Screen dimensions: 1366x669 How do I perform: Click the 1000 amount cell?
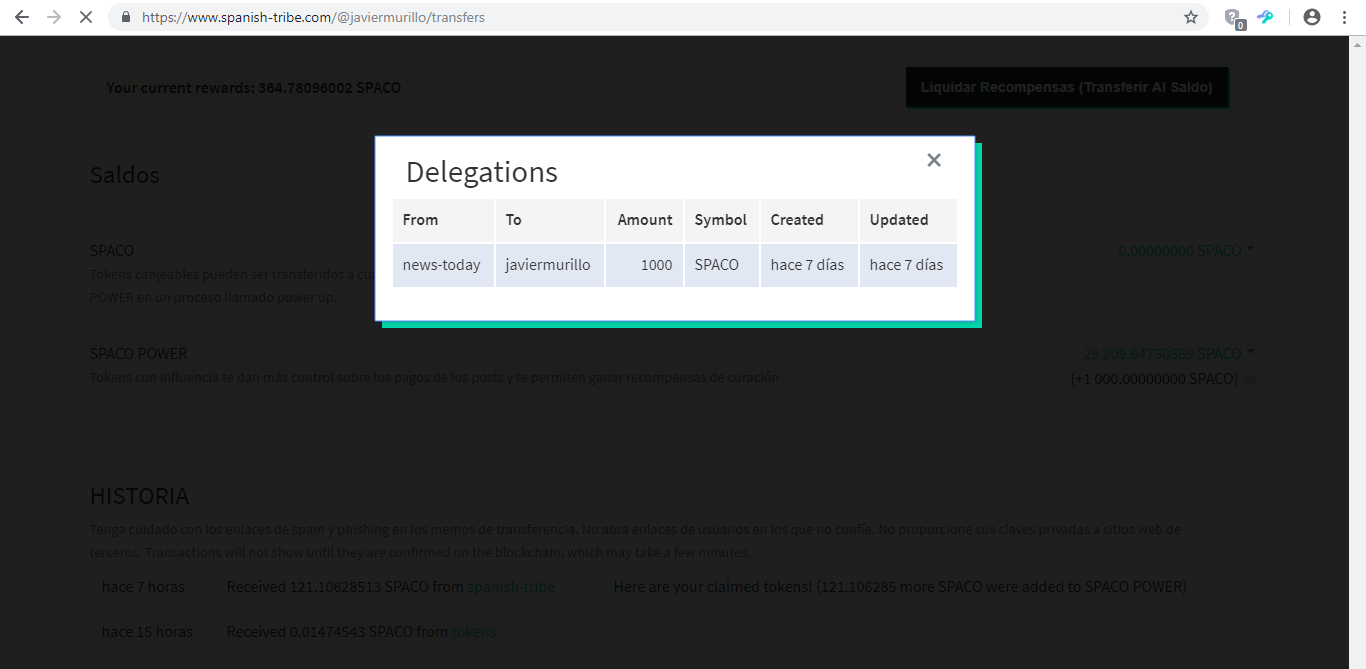click(645, 265)
